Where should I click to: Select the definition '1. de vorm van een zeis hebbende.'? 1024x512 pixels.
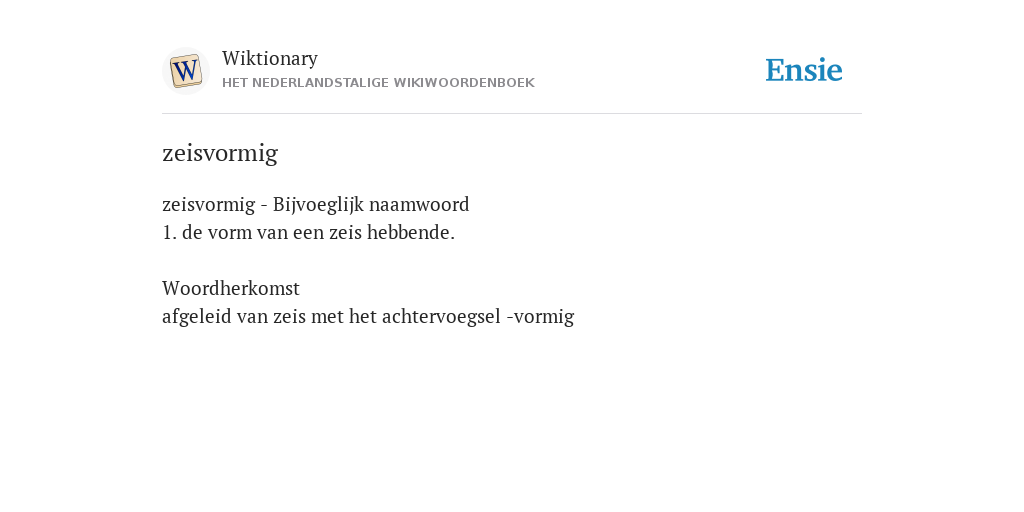(x=308, y=232)
